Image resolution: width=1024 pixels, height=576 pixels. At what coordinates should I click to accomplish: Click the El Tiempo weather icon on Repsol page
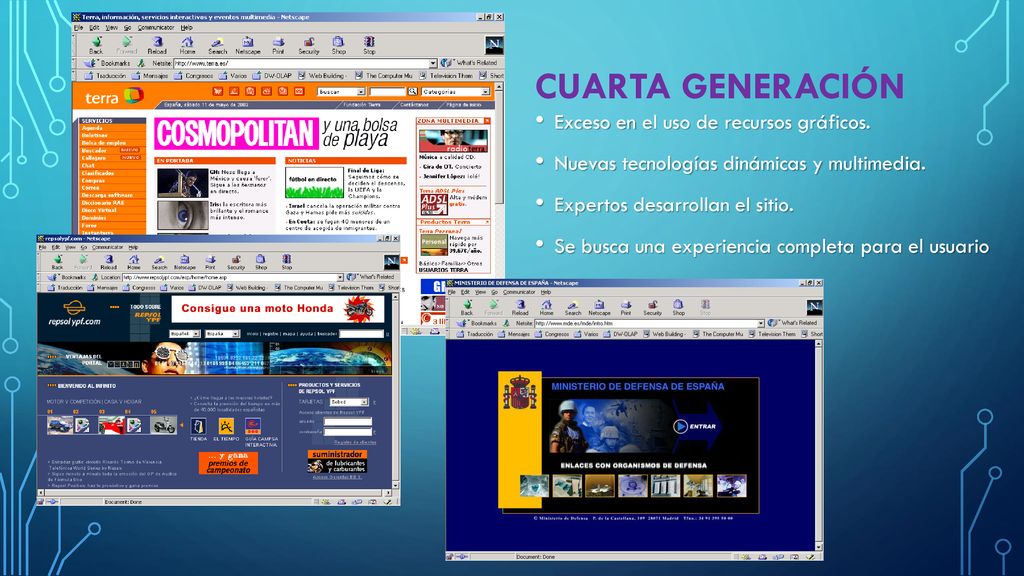pos(226,426)
